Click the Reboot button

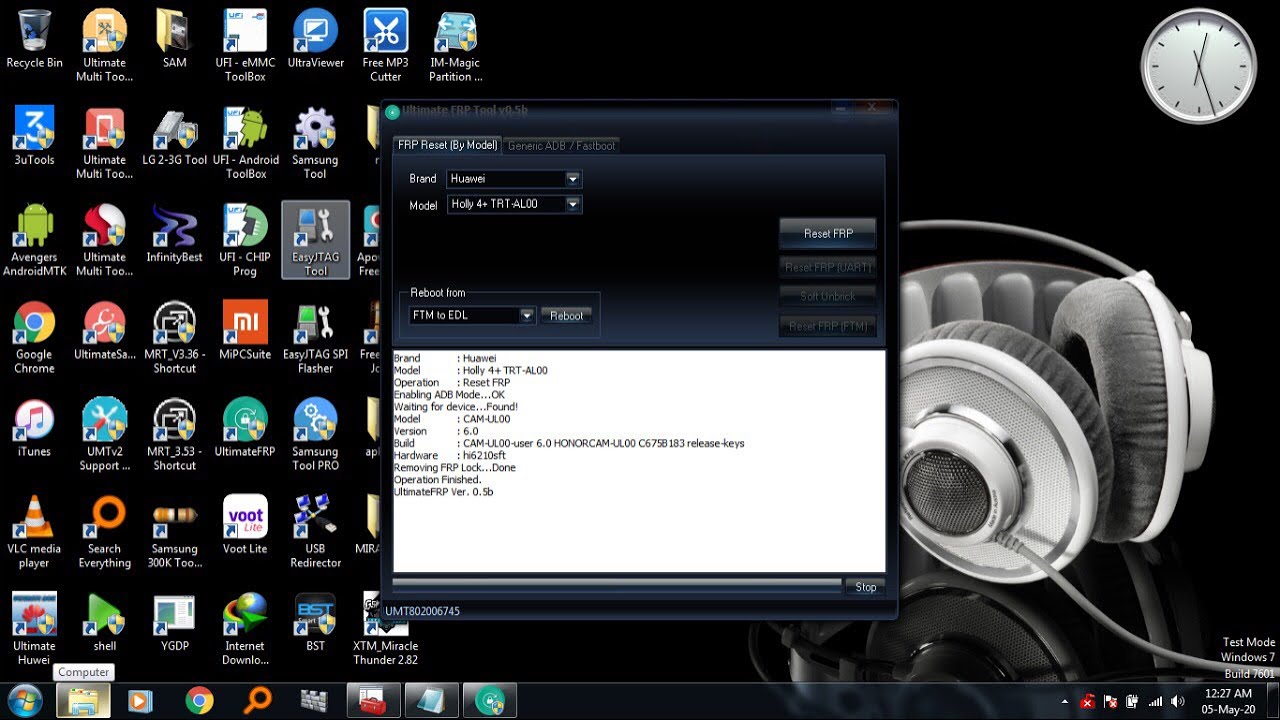[x=566, y=315]
